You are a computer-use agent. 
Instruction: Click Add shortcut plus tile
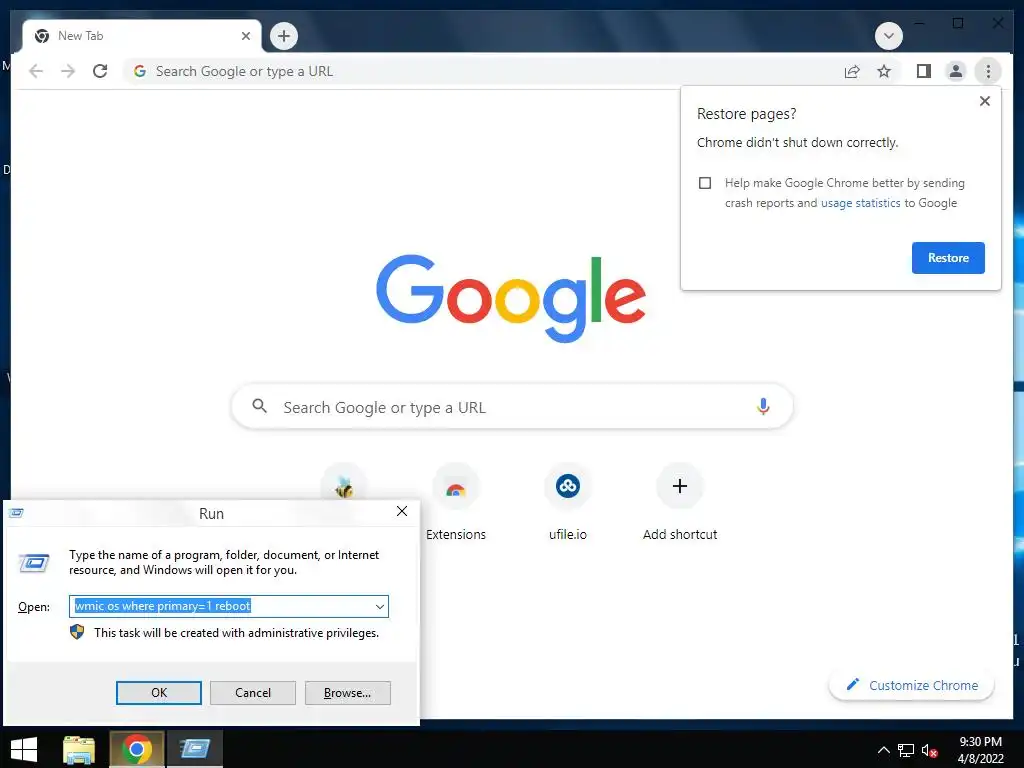click(680, 503)
